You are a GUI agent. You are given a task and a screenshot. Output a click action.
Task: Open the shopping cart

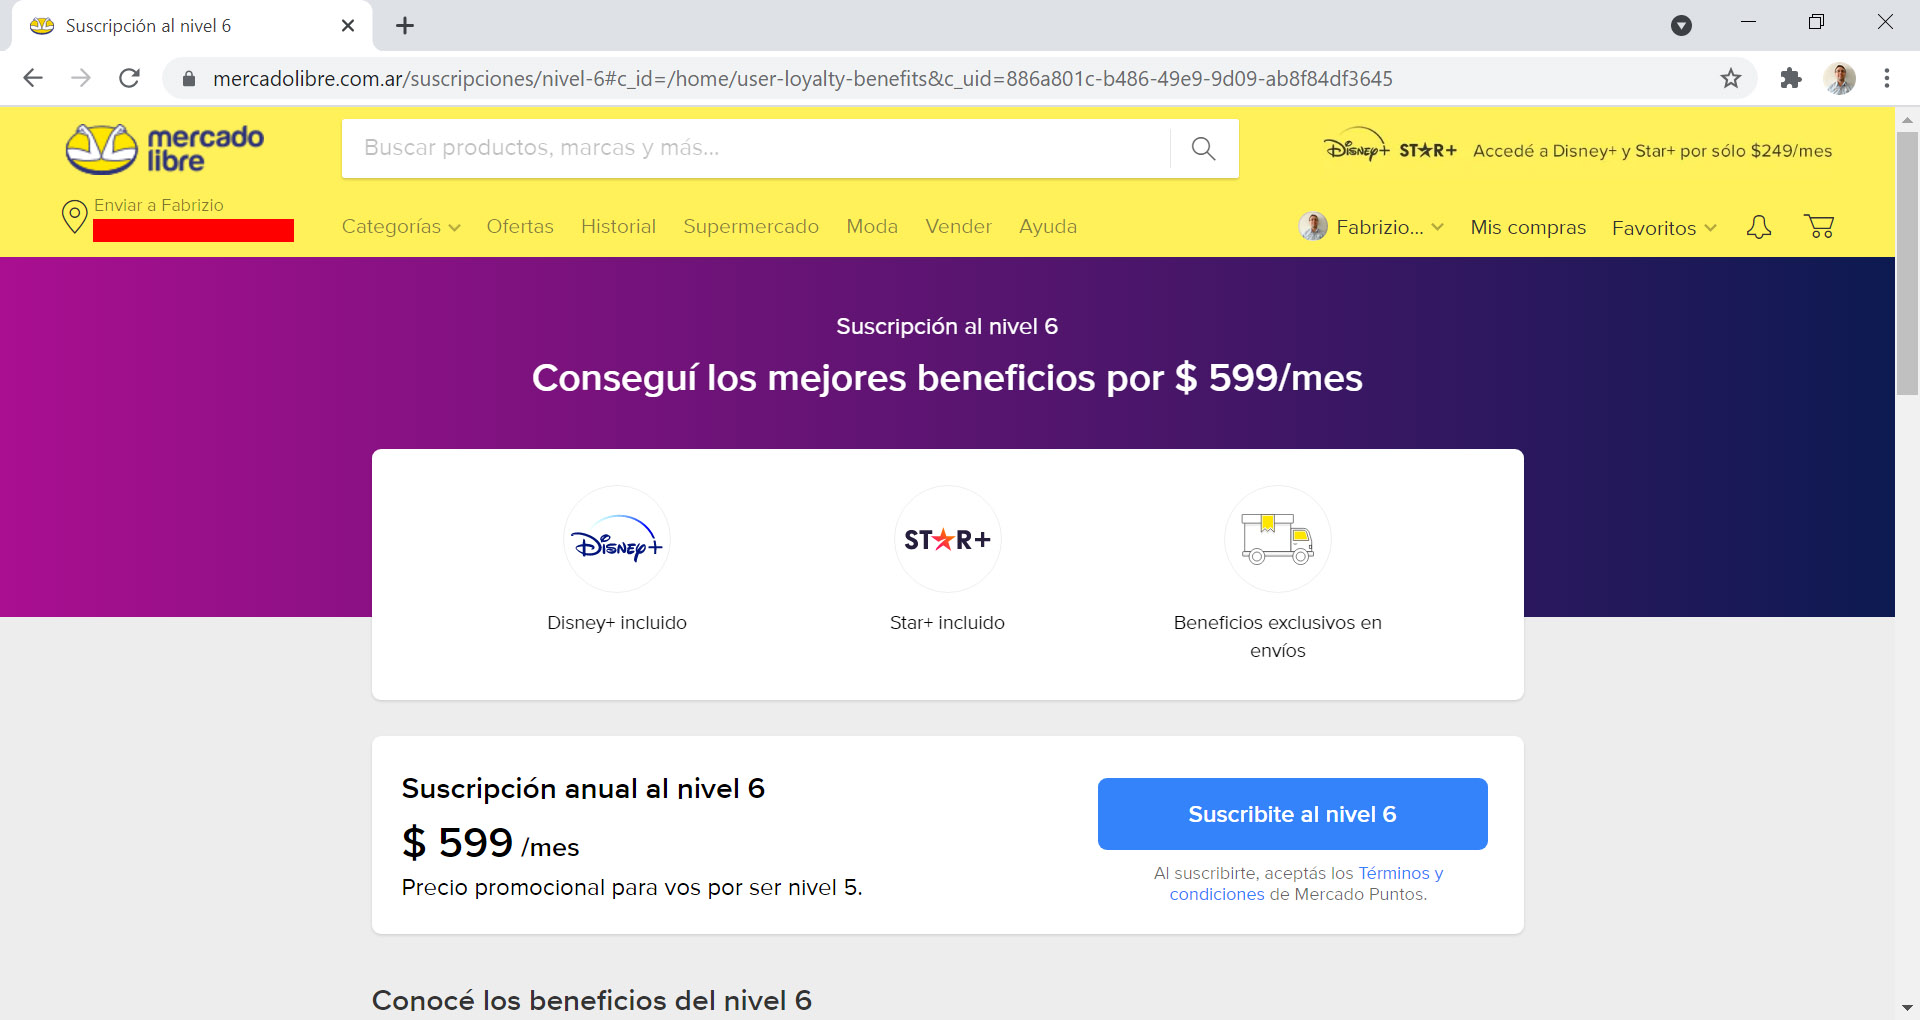(1819, 227)
